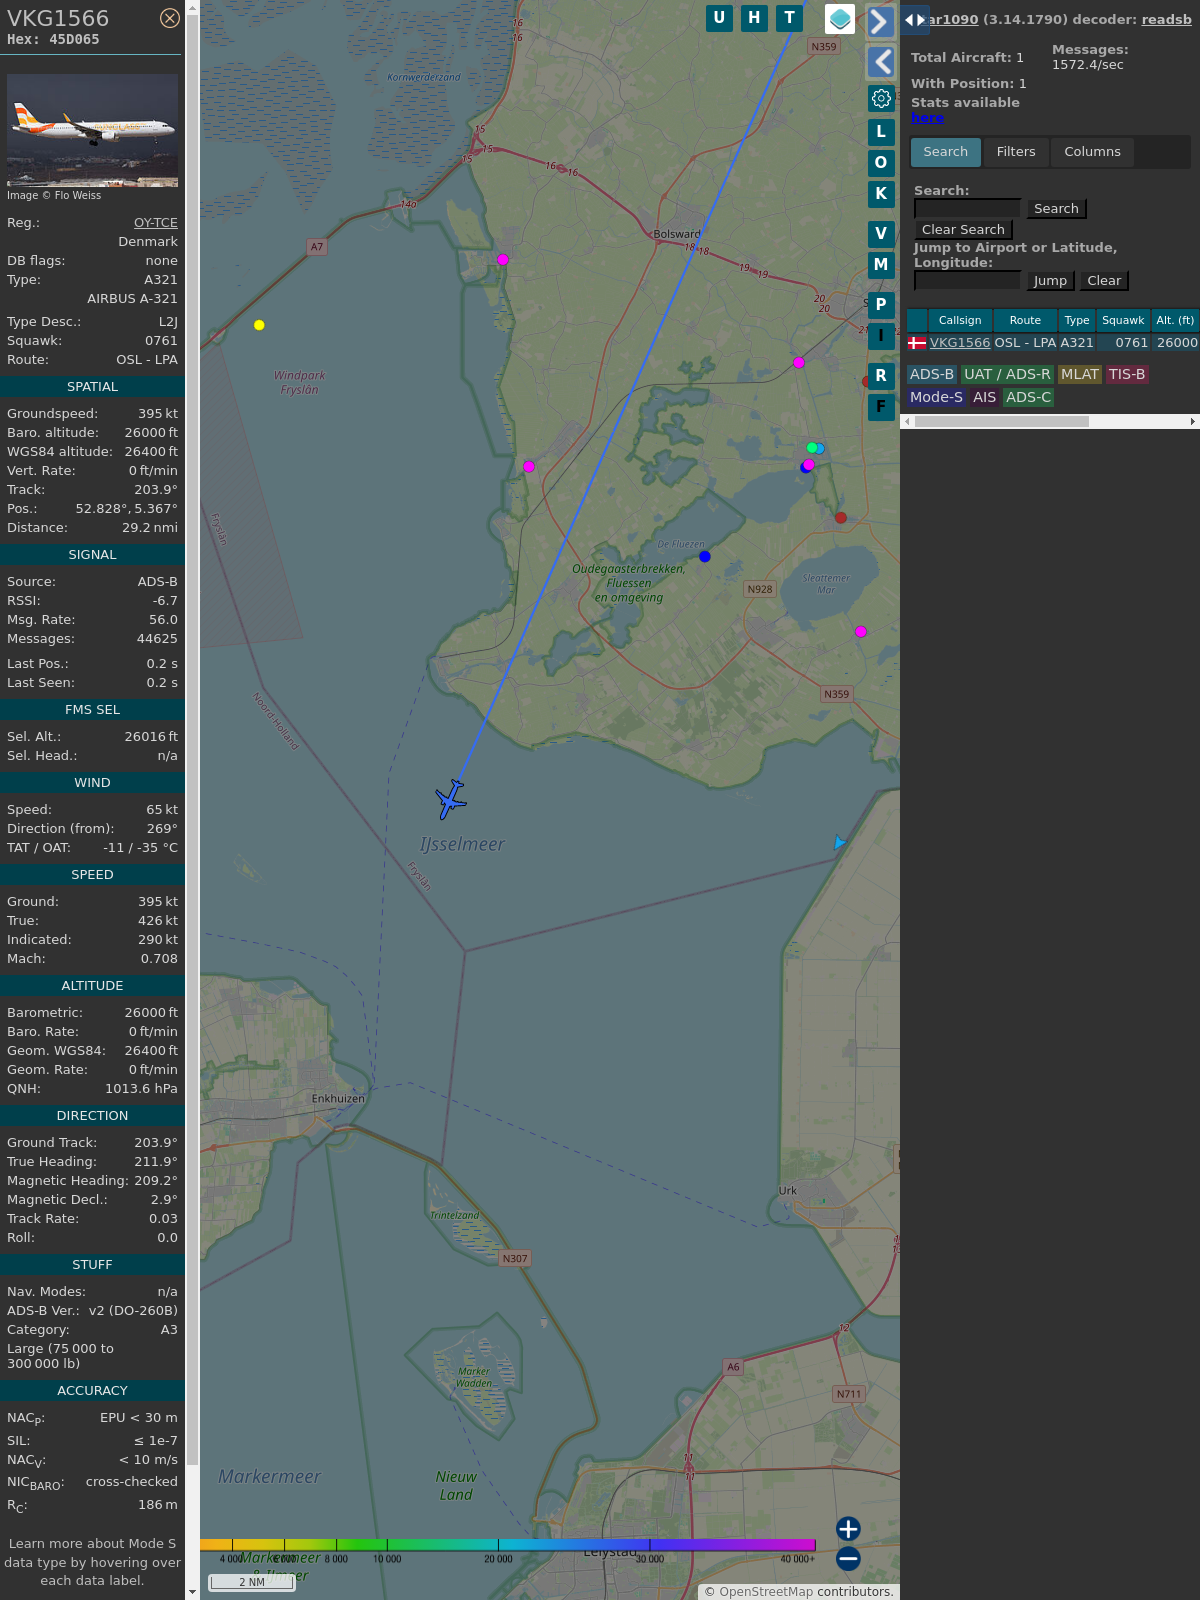The width and height of the screenshot is (1200, 1600).
Task: Click the Clear button next to Jump
Action: coord(1104,281)
